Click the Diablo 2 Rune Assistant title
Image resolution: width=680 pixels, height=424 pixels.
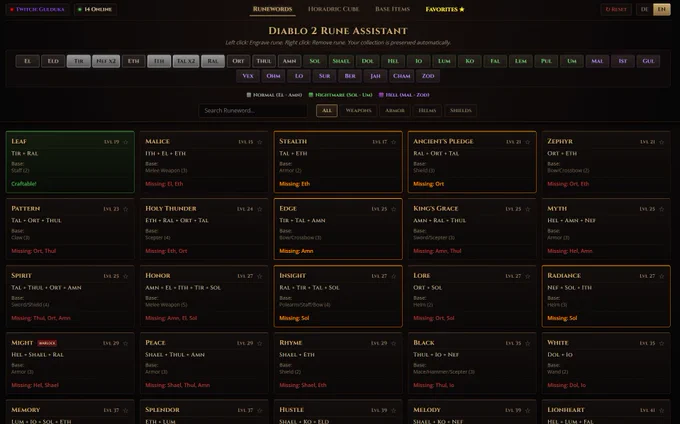pos(338,31)
